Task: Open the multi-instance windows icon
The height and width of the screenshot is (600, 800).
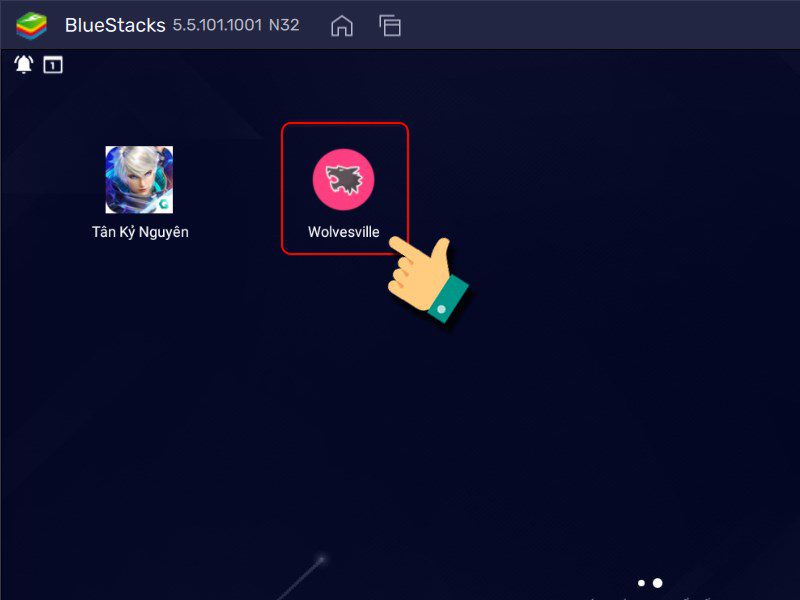Action: tap(390, 26)
